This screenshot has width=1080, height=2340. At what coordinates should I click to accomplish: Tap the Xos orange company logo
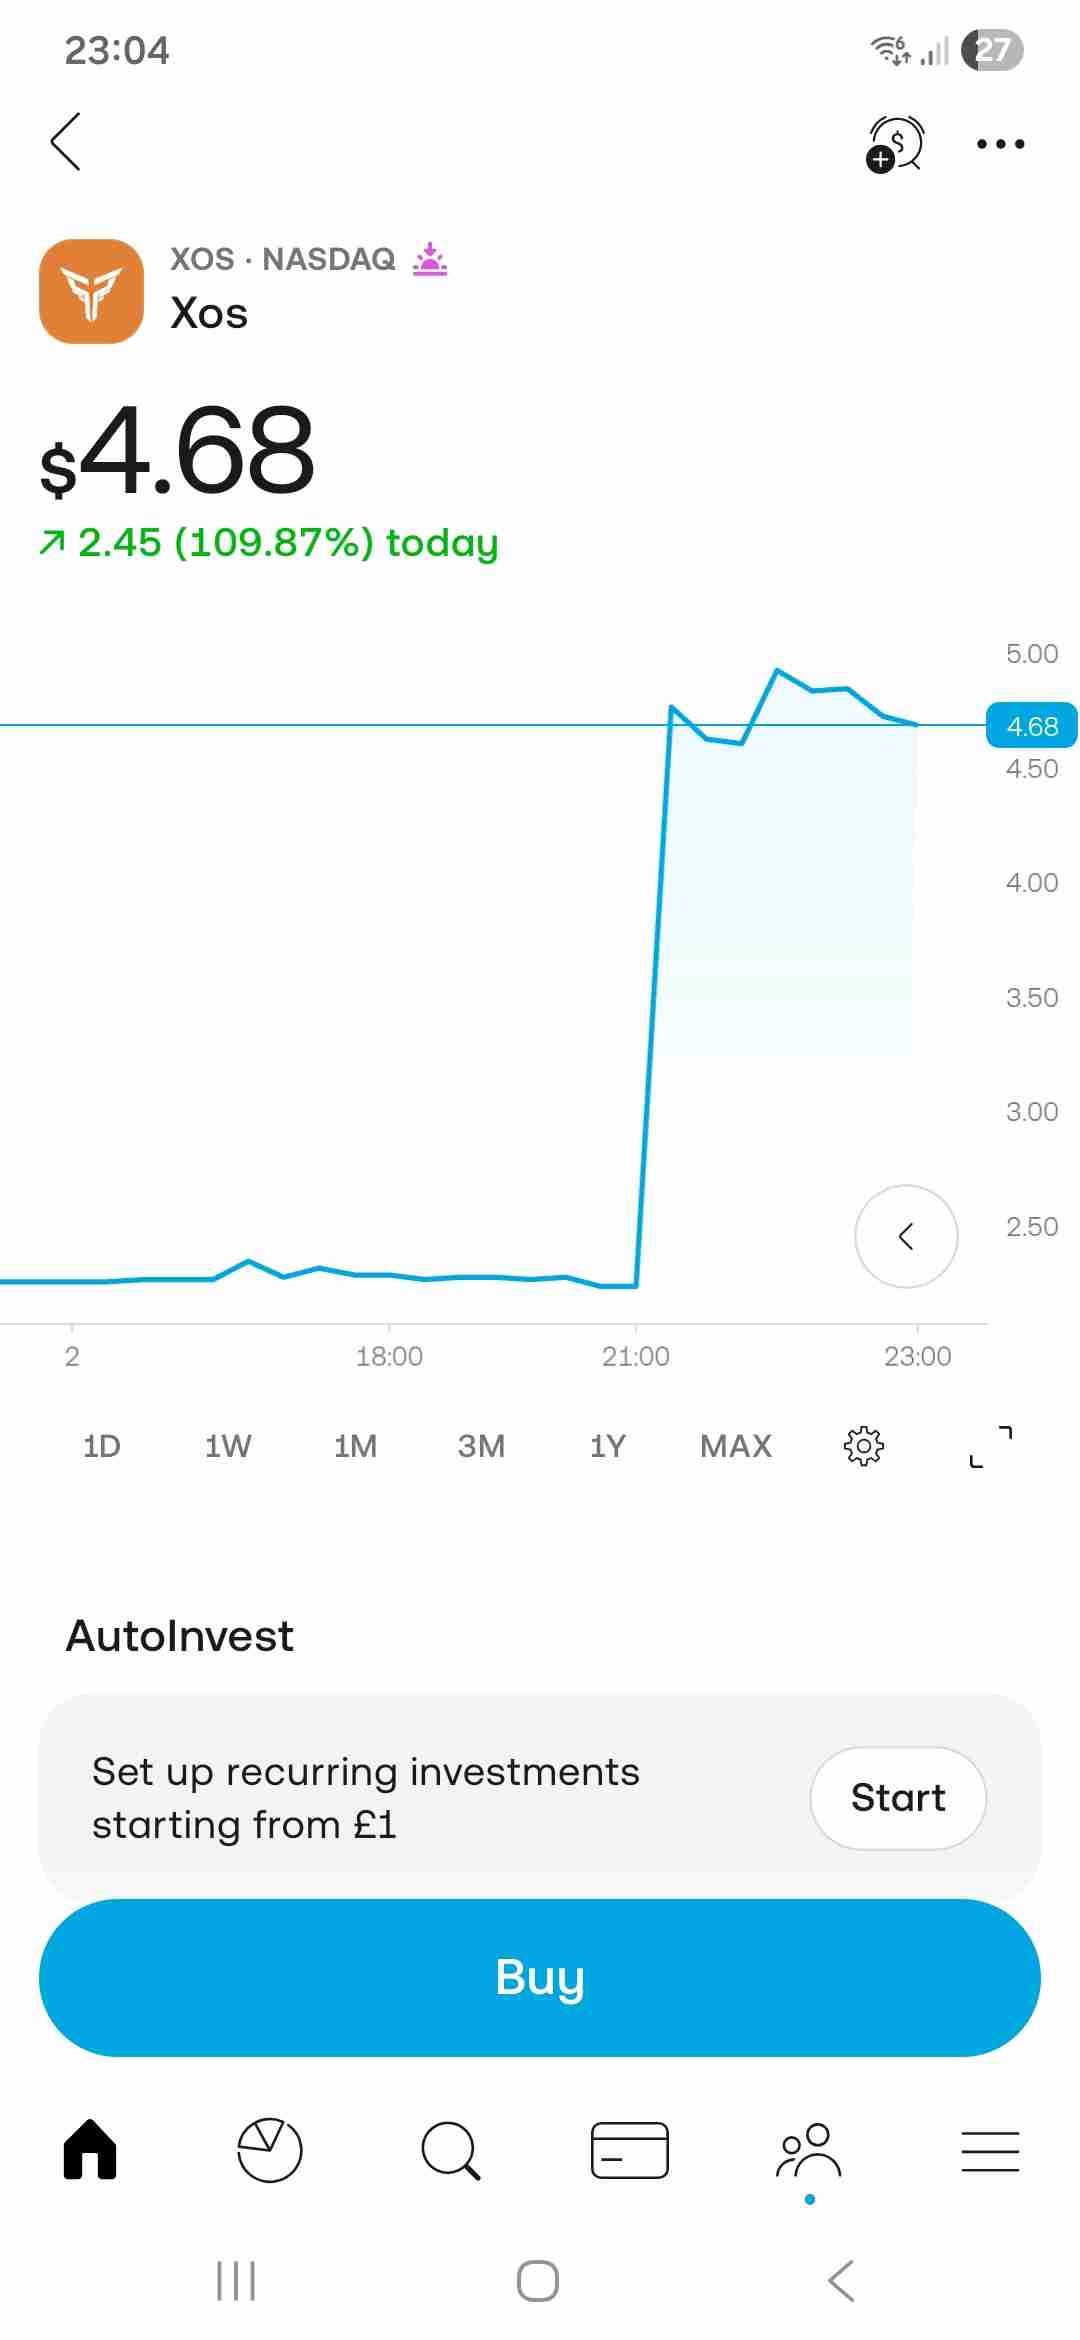click(x=91, y=291)
